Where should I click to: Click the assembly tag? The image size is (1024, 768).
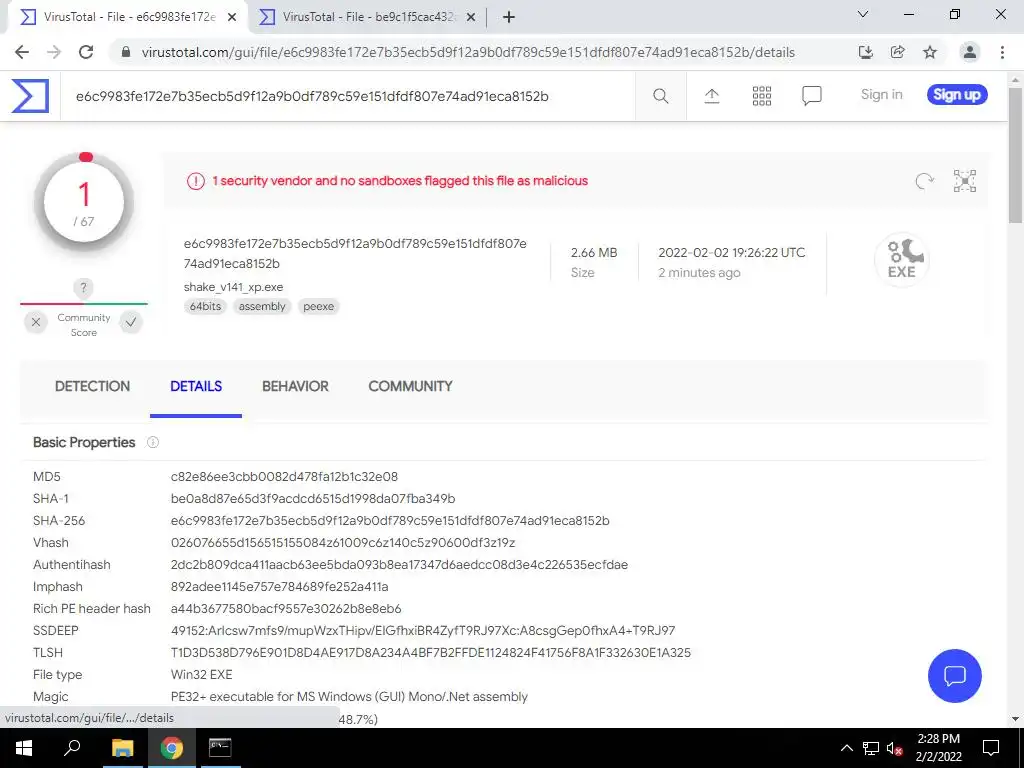click(x=262, y=306)
